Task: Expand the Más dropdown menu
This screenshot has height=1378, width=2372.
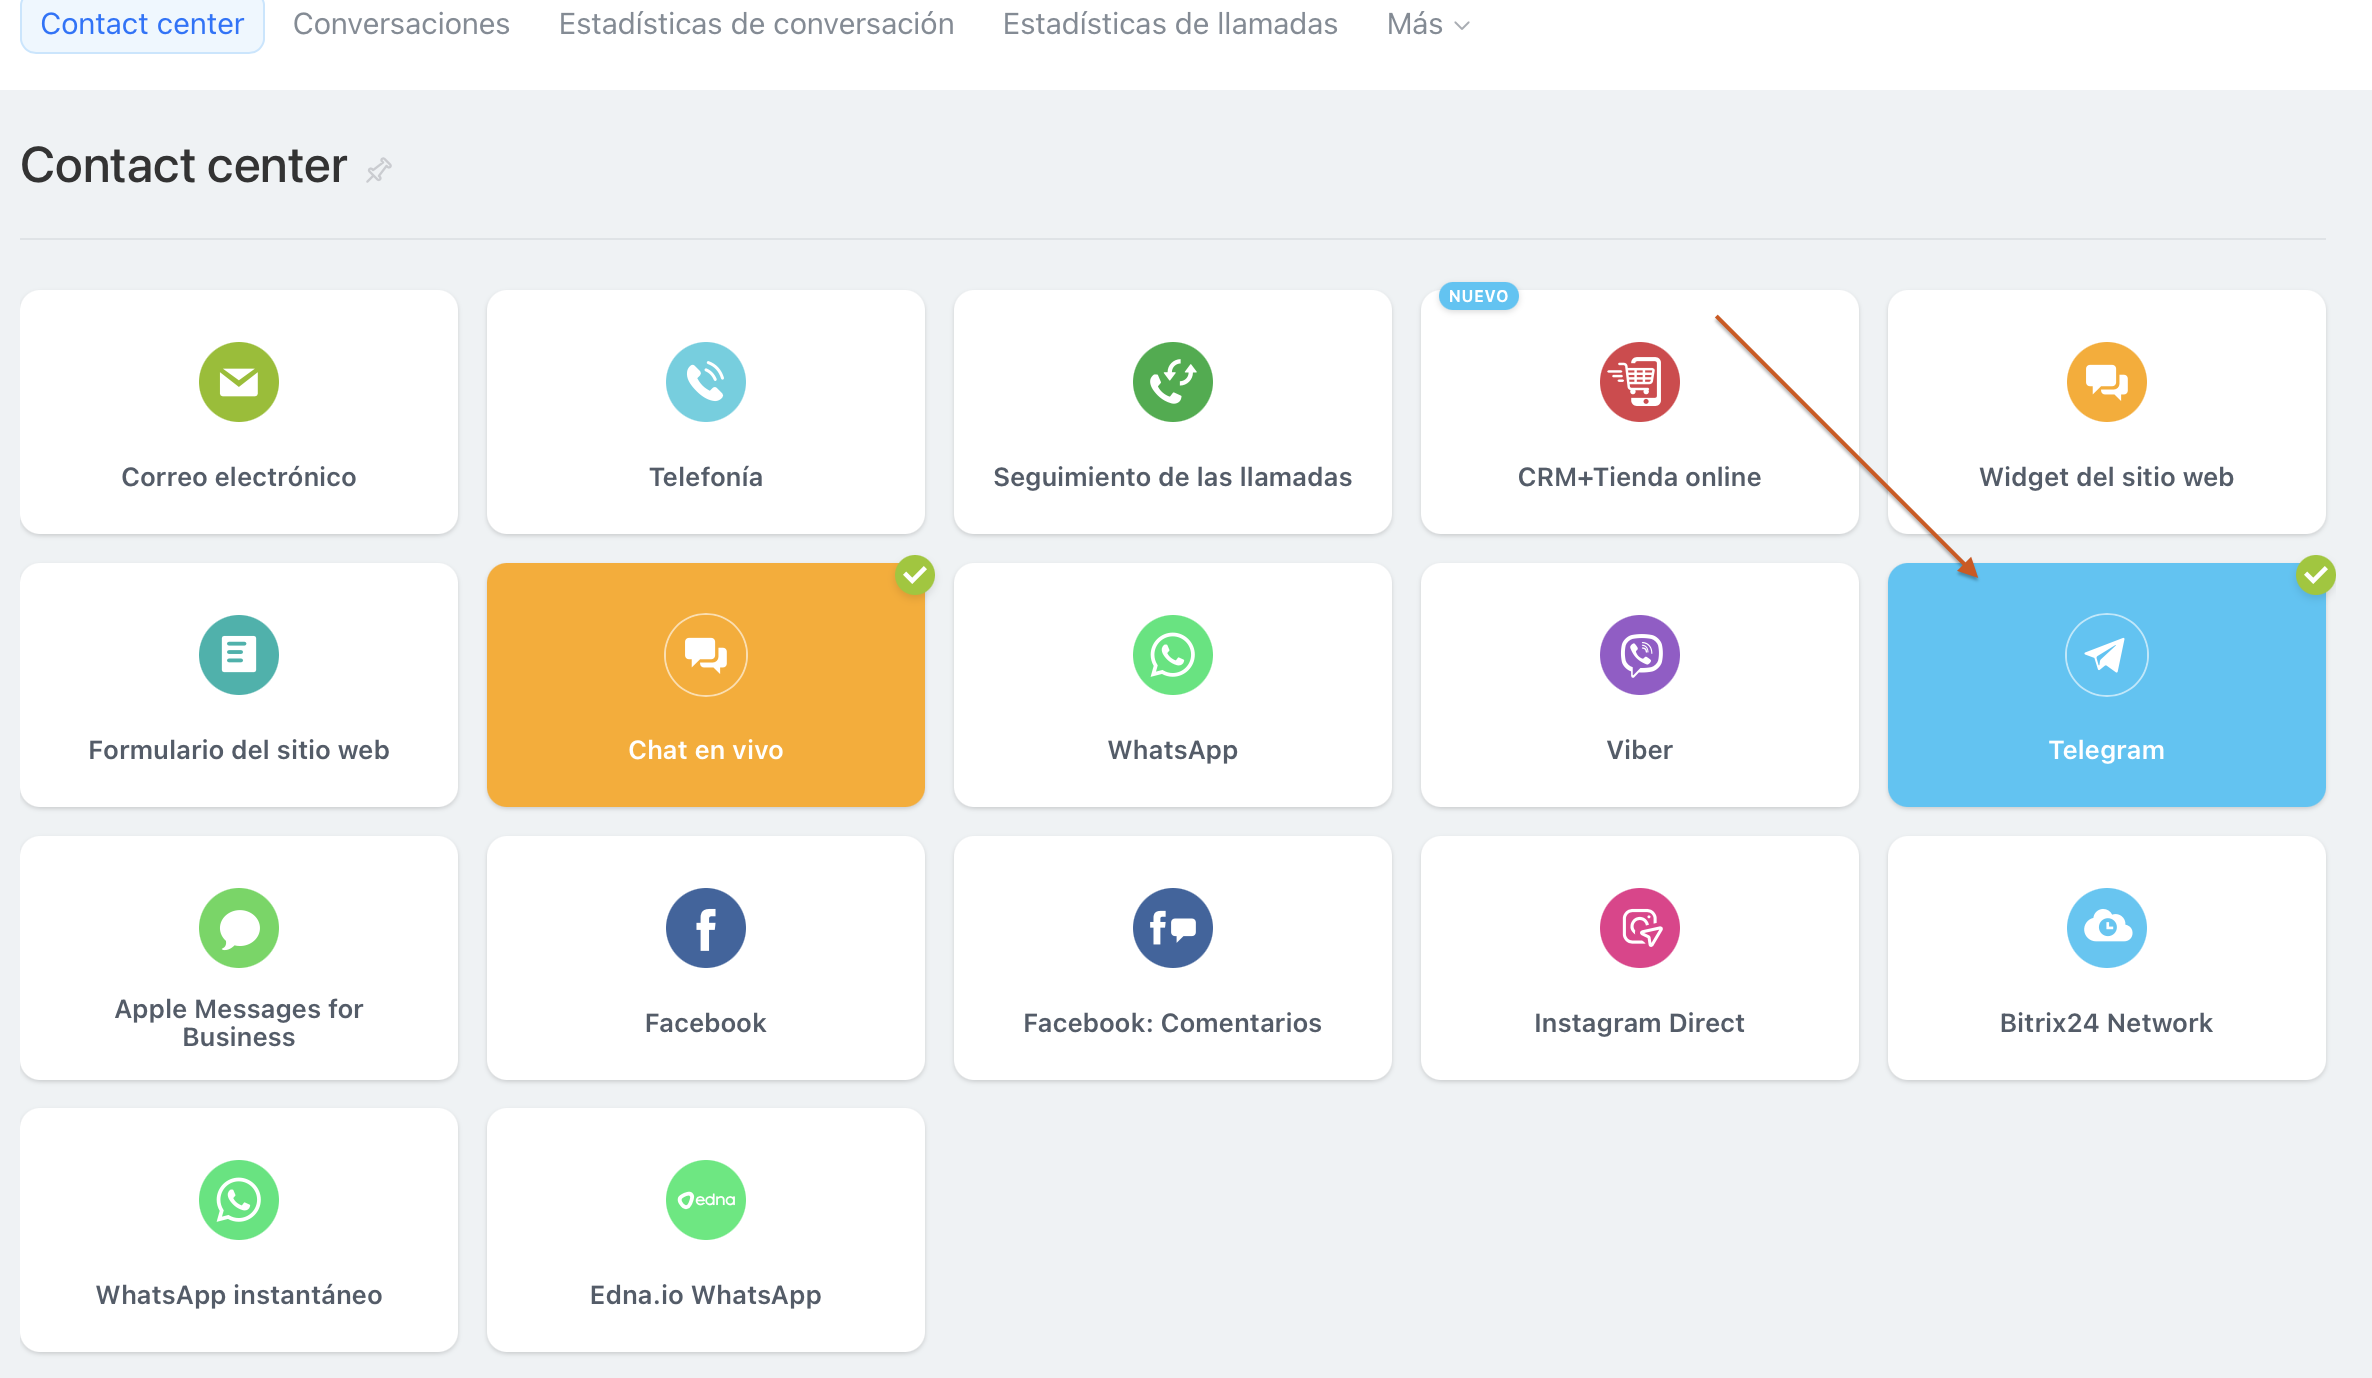Action: coord(1428,24)
